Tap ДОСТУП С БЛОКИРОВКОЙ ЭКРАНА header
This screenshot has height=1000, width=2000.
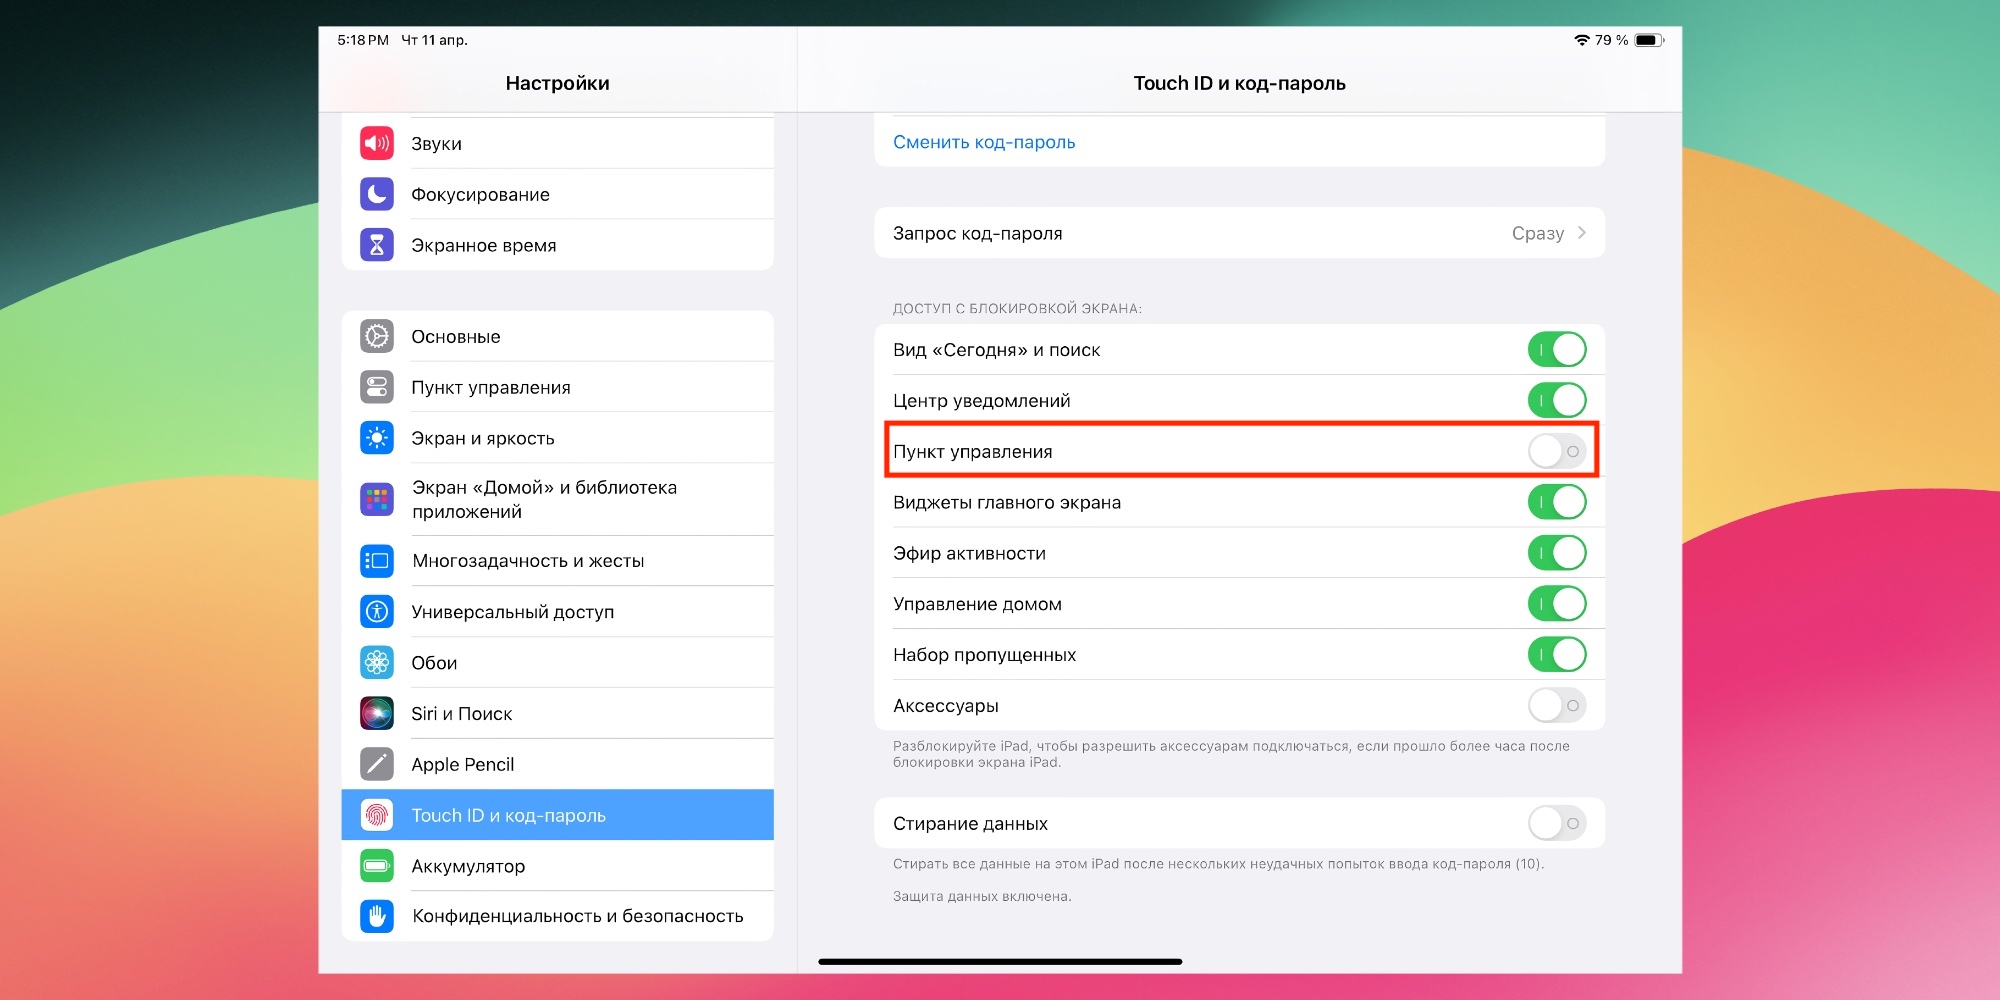pyautogui.click(x=1017, y=308)
